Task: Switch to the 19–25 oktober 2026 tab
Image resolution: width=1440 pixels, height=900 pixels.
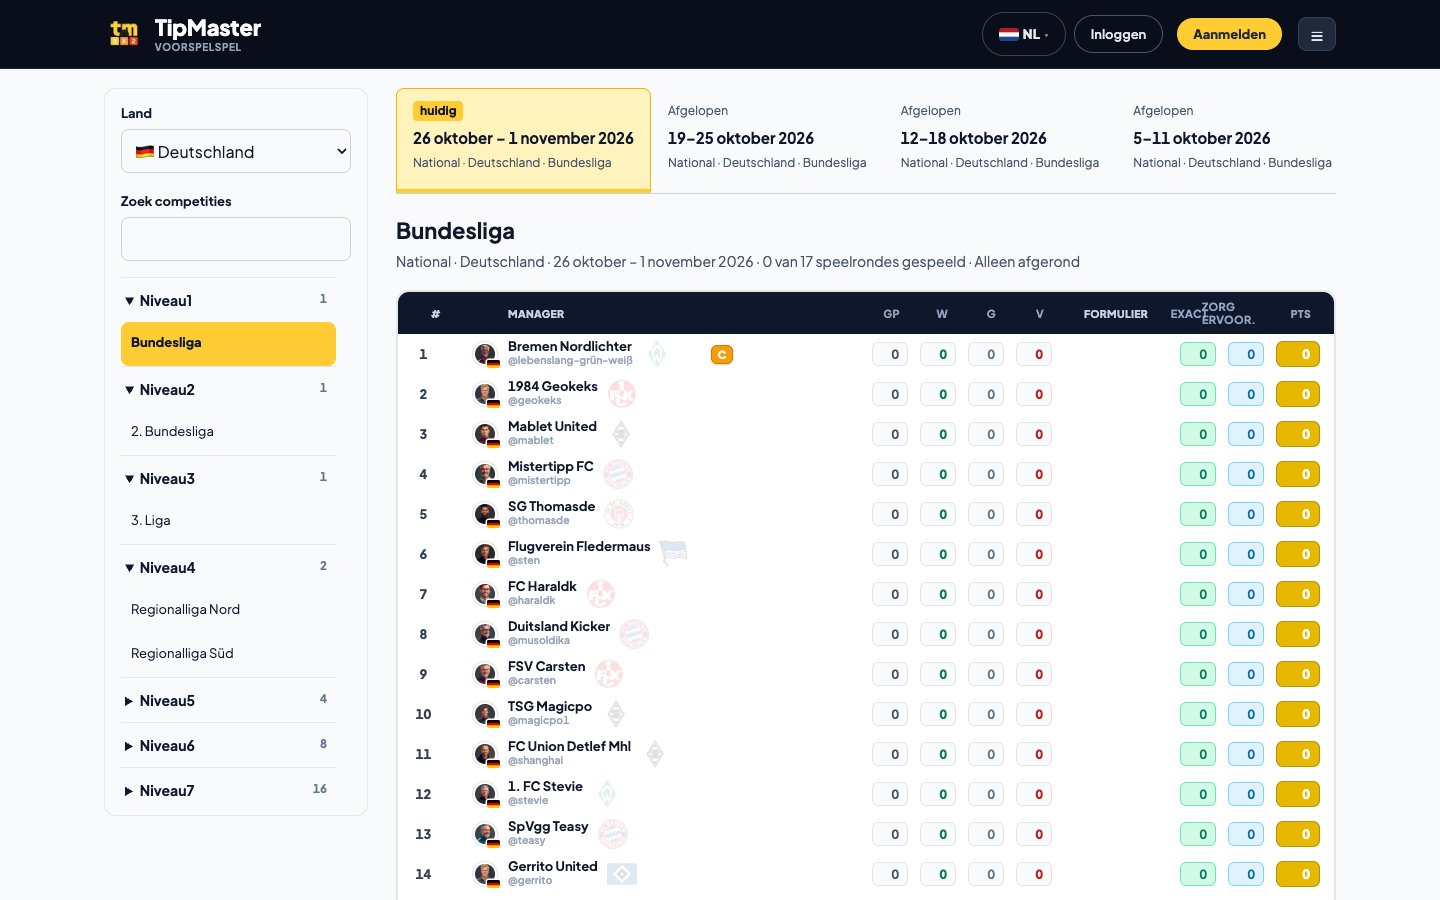Action: (767, 140)
